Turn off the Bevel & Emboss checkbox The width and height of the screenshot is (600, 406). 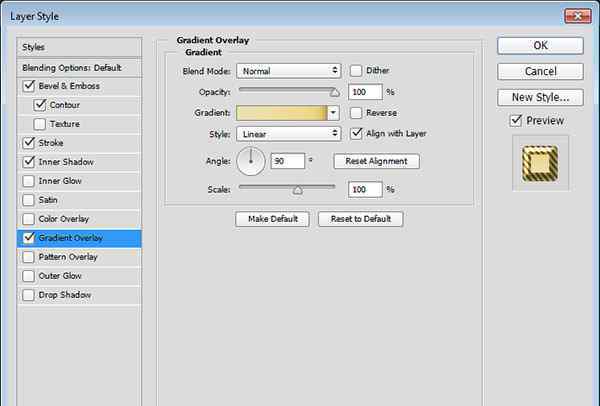[27, 86]
